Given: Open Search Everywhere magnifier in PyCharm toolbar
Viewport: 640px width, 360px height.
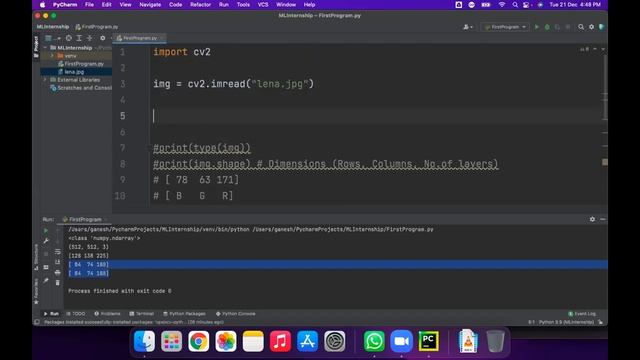Looking at the screenshot, I should pyautogui.click(x=581, y=27).
